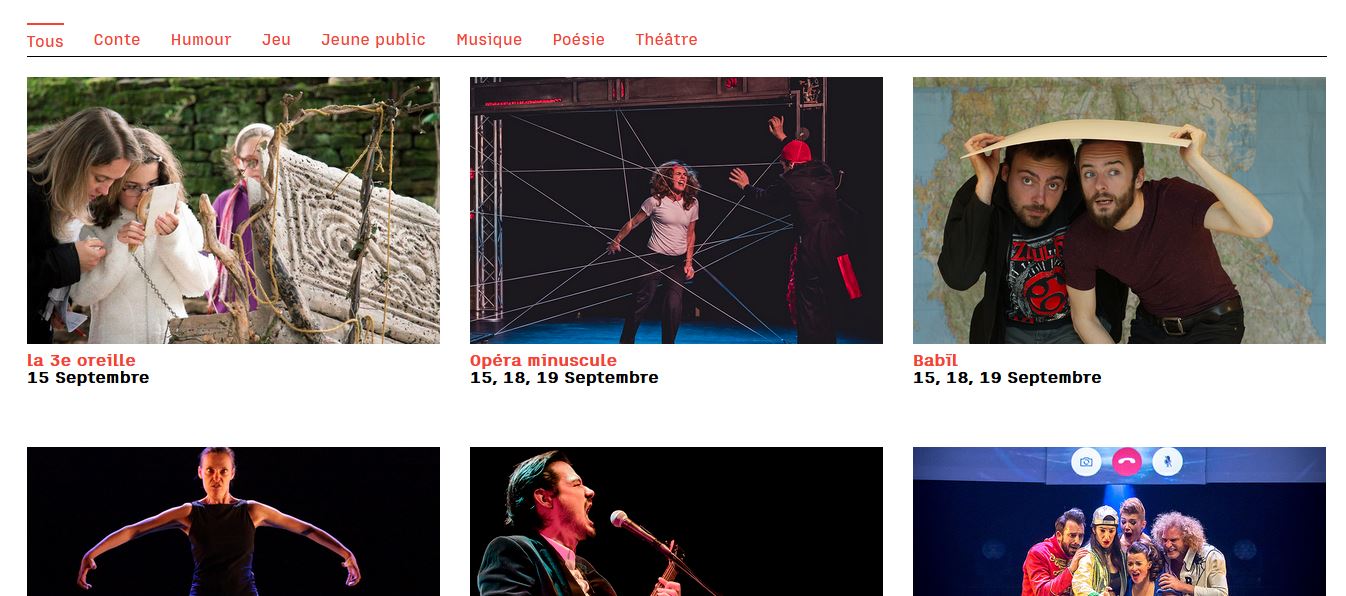The image size is (1346, 596).
Task: Open the colorful group on stage thumbnail
Action: [x=1119, y=521]
